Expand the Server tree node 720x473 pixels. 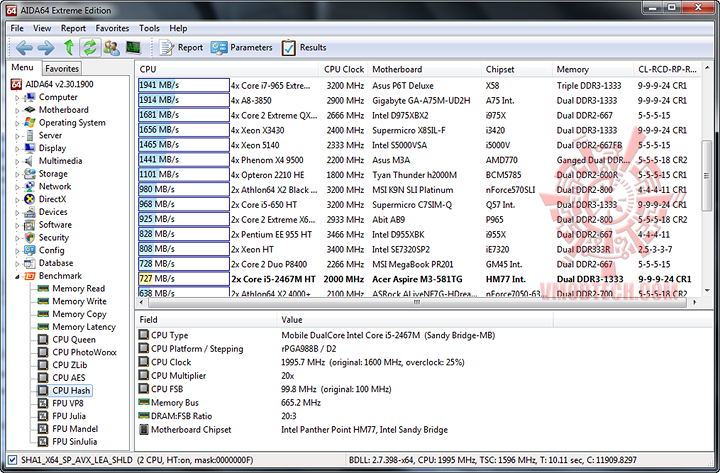click(17, 136)
